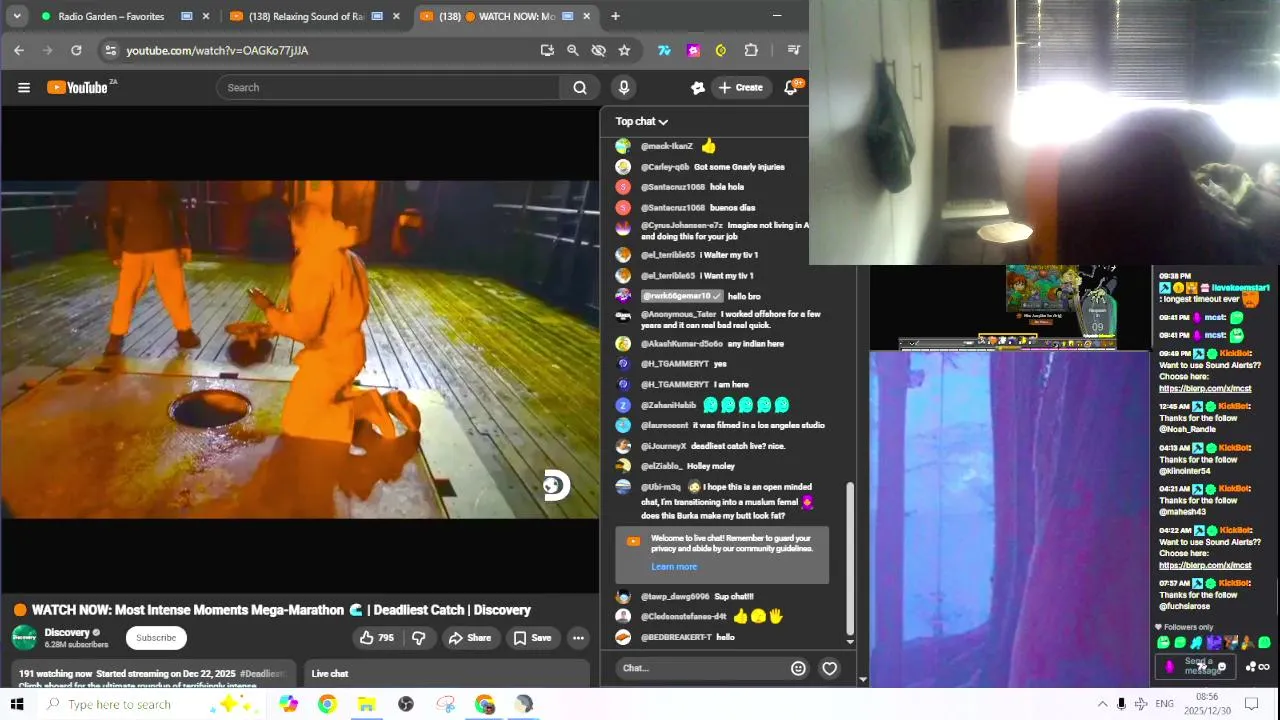1280x720 pixels.
Task: Switch to the Radio Garden – Favorites tab
Action: coord(111,16)
